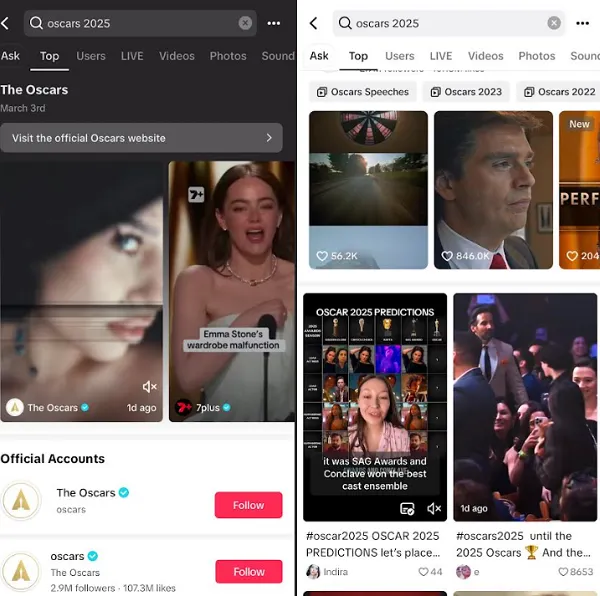The height and width of the screenshot is (596, 600).
Task: Tap verified badge next to The Oscars name
Action: (124, 492)
